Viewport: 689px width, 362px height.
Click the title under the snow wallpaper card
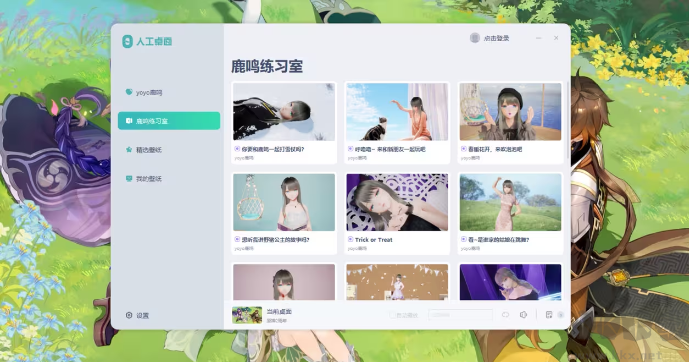click(273, 149)
